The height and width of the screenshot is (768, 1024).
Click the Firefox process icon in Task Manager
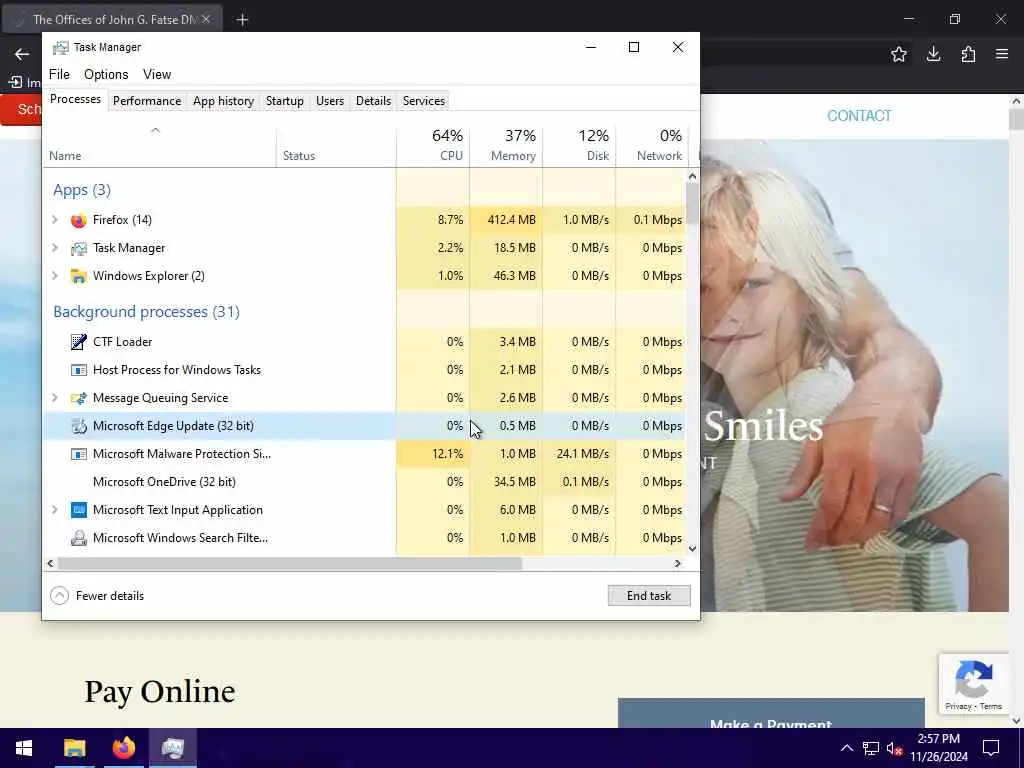(x=78, y=220)
